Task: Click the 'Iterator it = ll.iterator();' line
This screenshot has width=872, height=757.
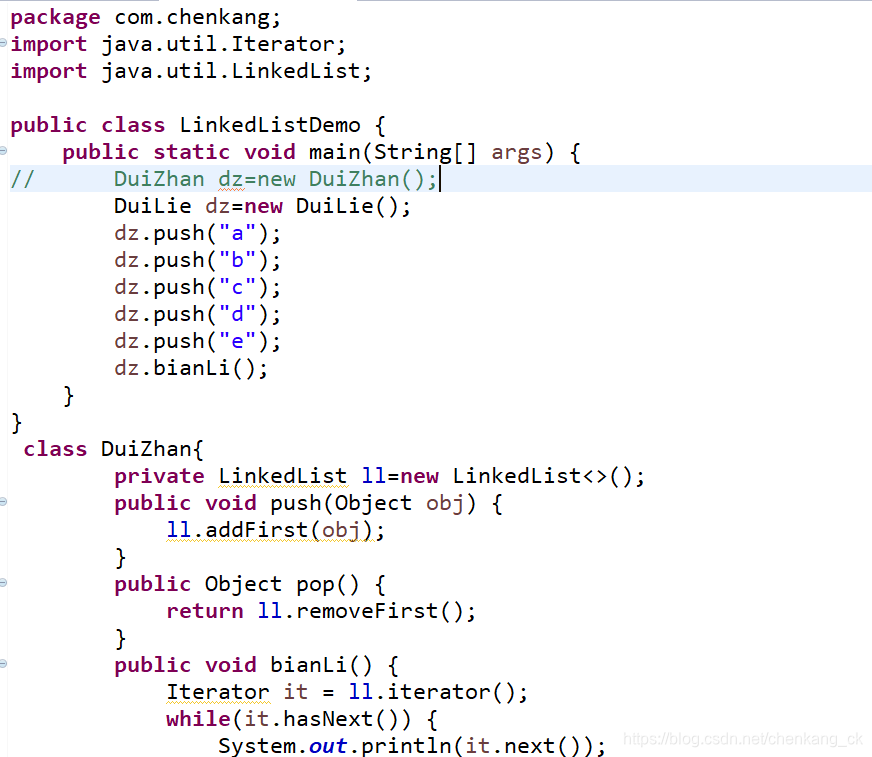Action: [347, 692]
